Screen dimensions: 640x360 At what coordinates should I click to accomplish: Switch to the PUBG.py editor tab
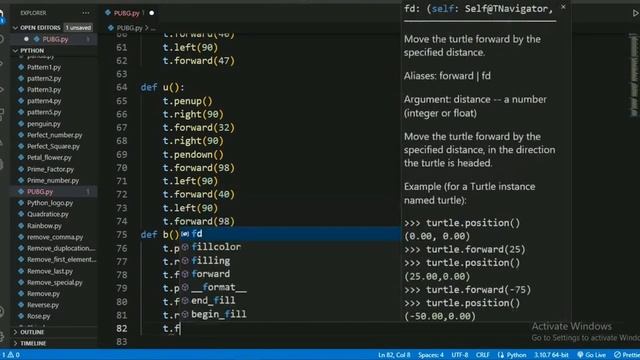click(x=126, y=13)
